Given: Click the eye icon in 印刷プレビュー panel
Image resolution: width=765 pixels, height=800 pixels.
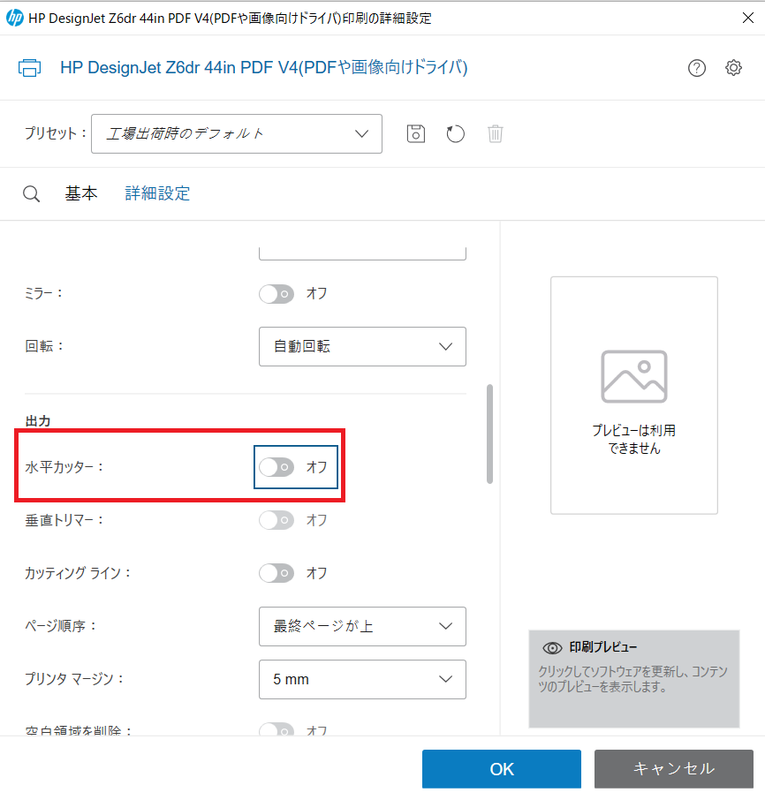Looking at the screenshot, I should click(552, 648).
